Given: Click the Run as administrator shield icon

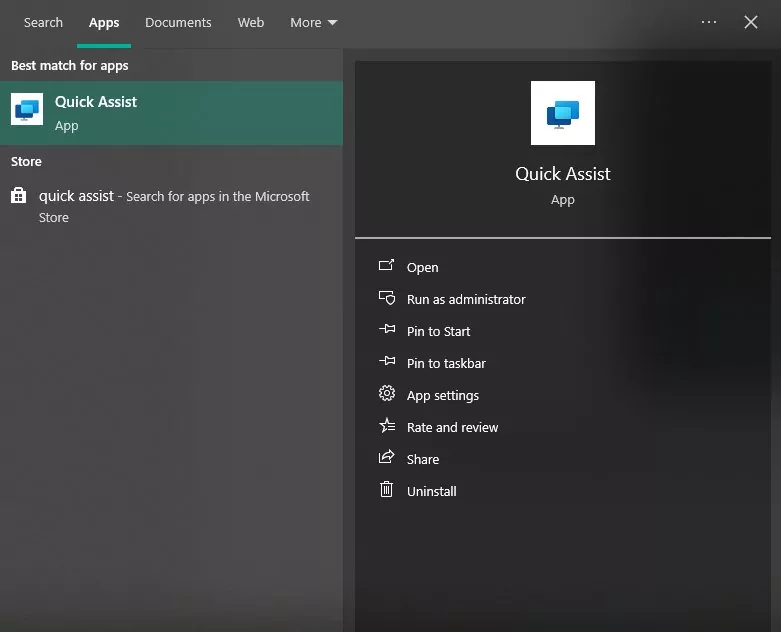Looking at the screenshot, I should [387, 298].
